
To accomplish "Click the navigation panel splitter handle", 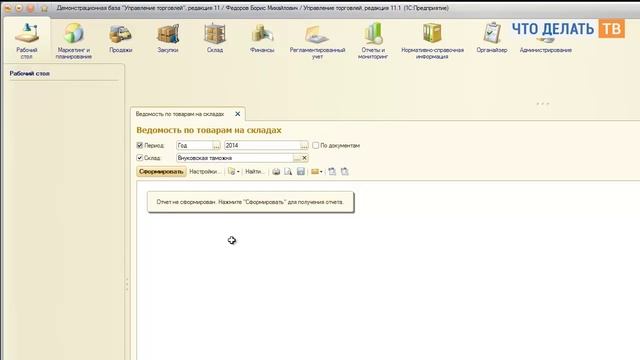I will (x=127, y=284).
